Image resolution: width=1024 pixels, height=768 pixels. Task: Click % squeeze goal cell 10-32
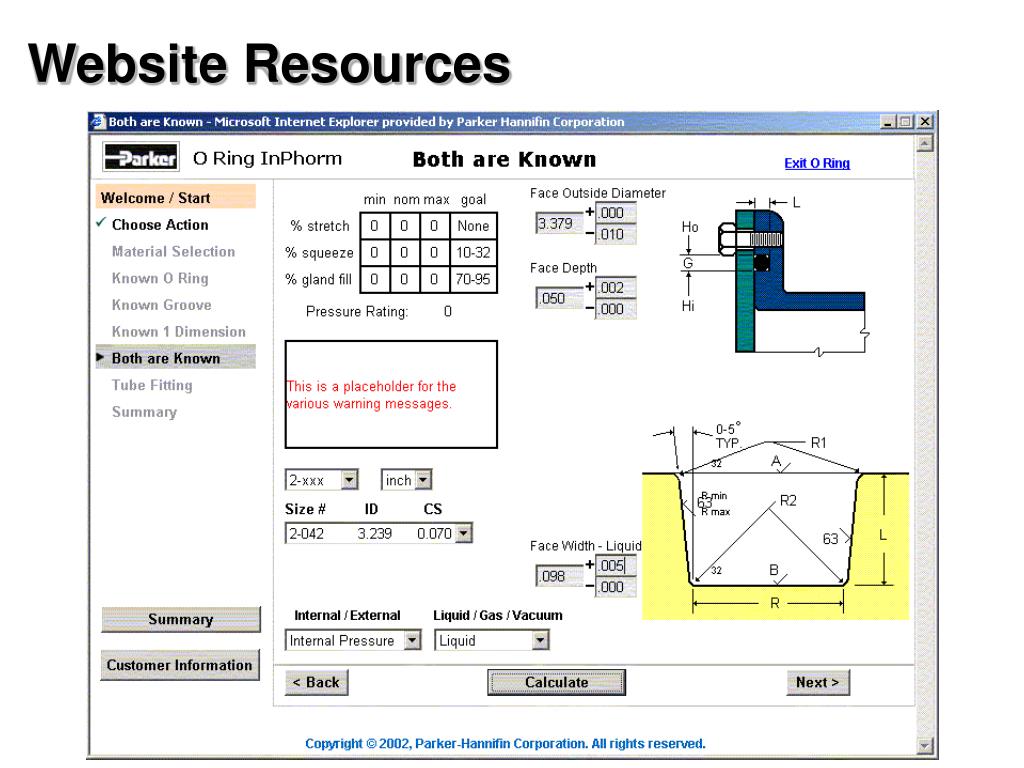coord(473,253)
